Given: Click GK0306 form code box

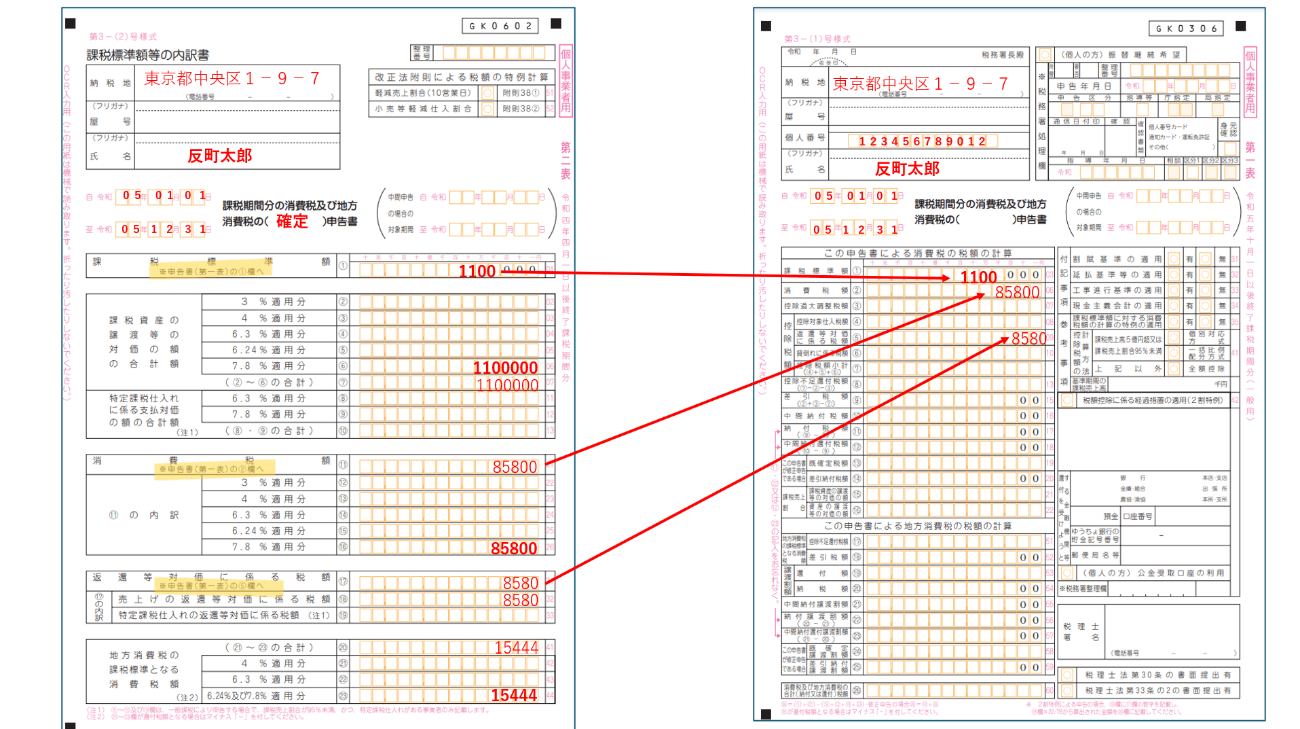Looking at the screenshot, I should (1186, 29).
